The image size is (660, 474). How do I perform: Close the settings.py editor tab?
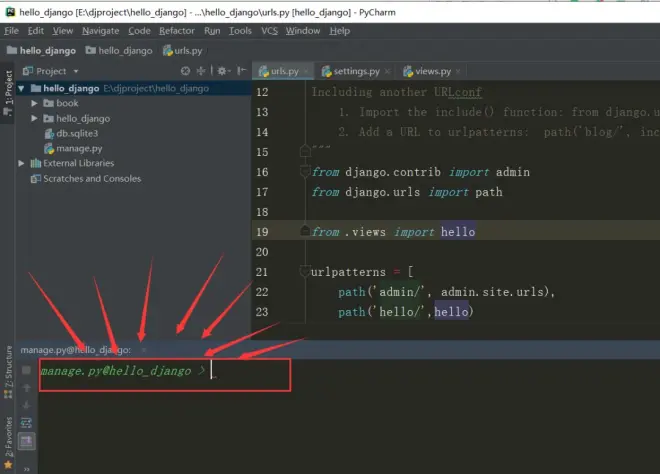[387, 71]
